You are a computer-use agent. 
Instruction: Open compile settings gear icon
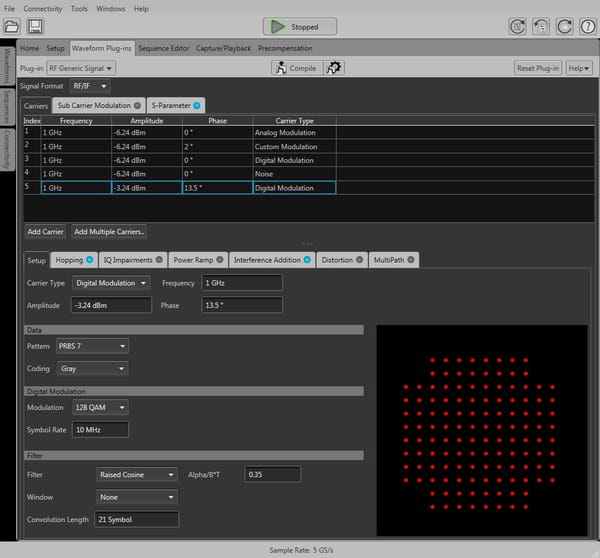(335, 68)
